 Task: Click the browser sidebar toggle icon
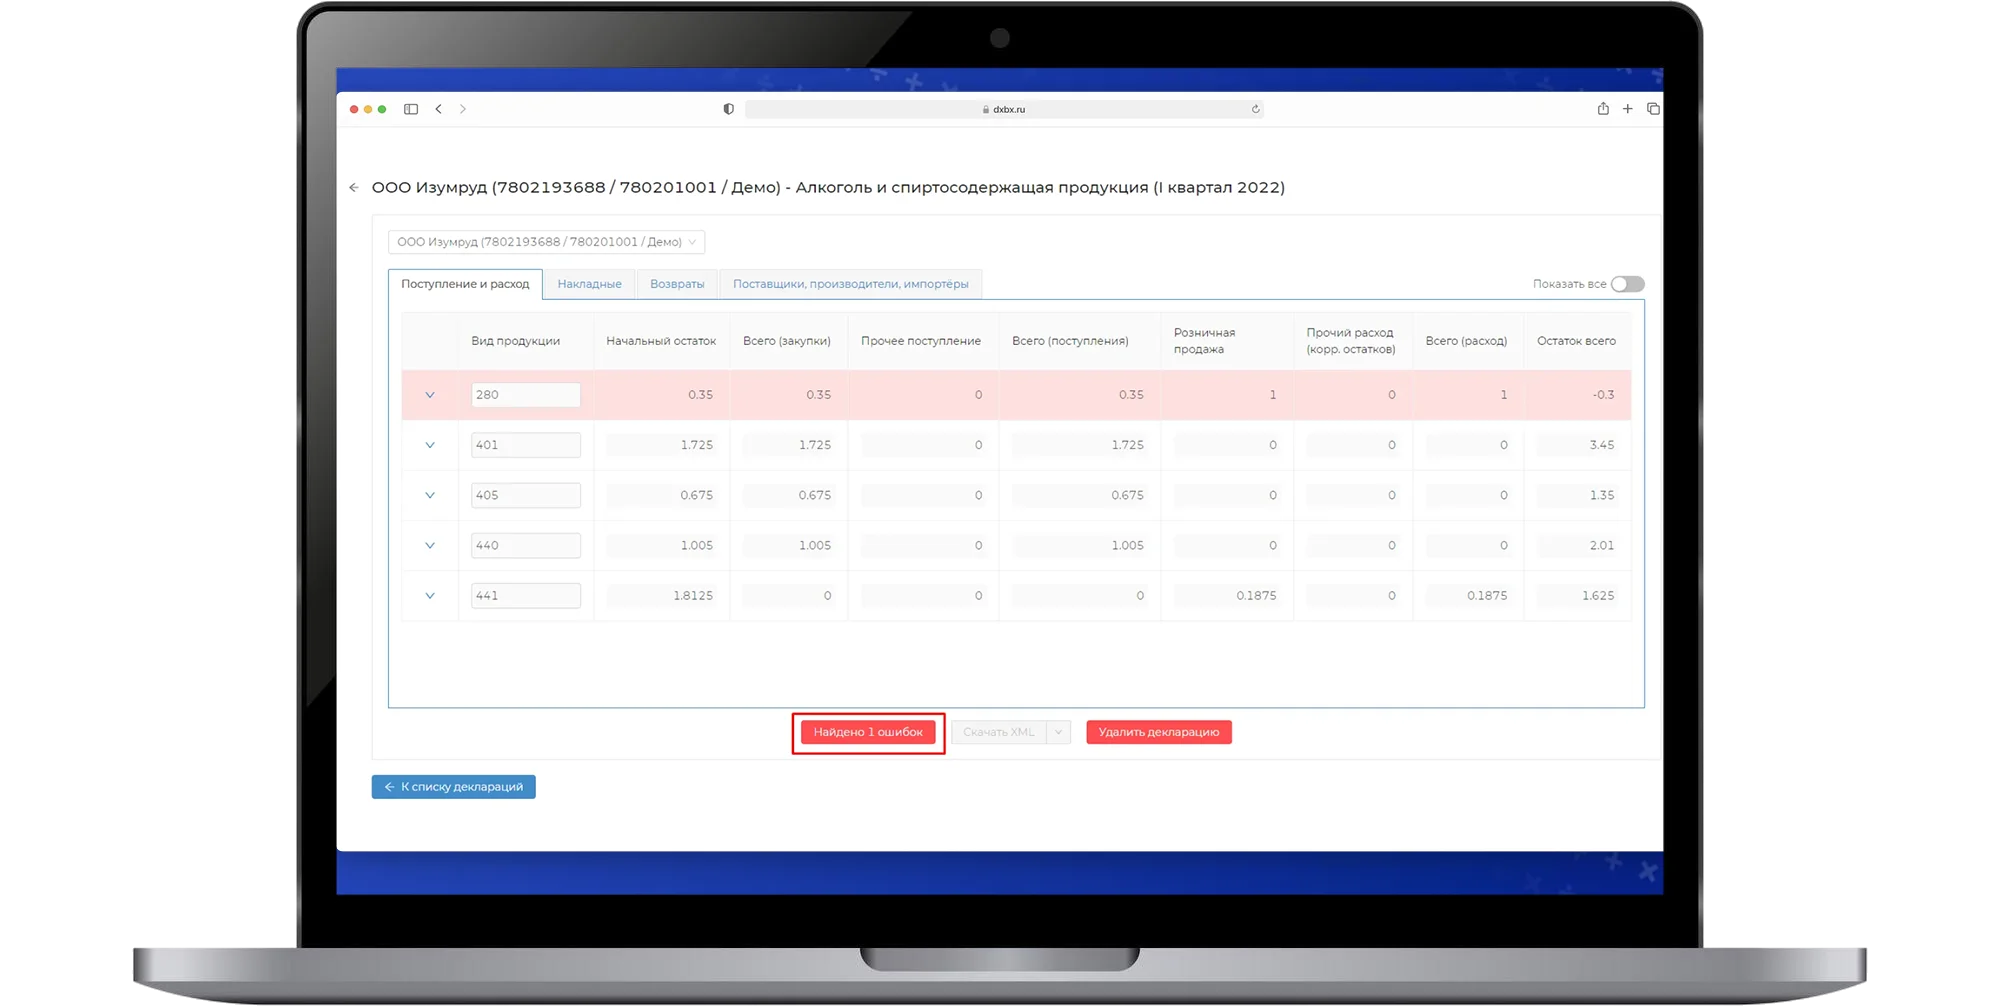411,109
